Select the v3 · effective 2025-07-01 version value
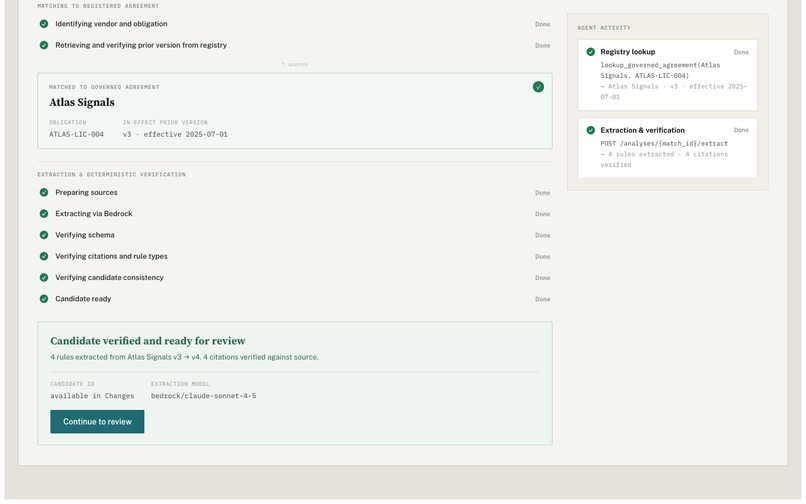The image size is (806, 504). click(x=175, y=134)
